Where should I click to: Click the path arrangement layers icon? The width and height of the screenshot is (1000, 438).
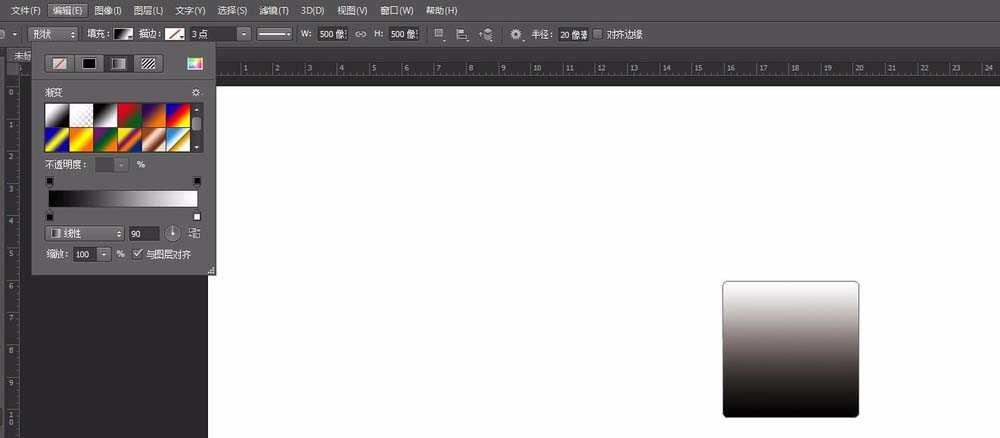point(486,34)
